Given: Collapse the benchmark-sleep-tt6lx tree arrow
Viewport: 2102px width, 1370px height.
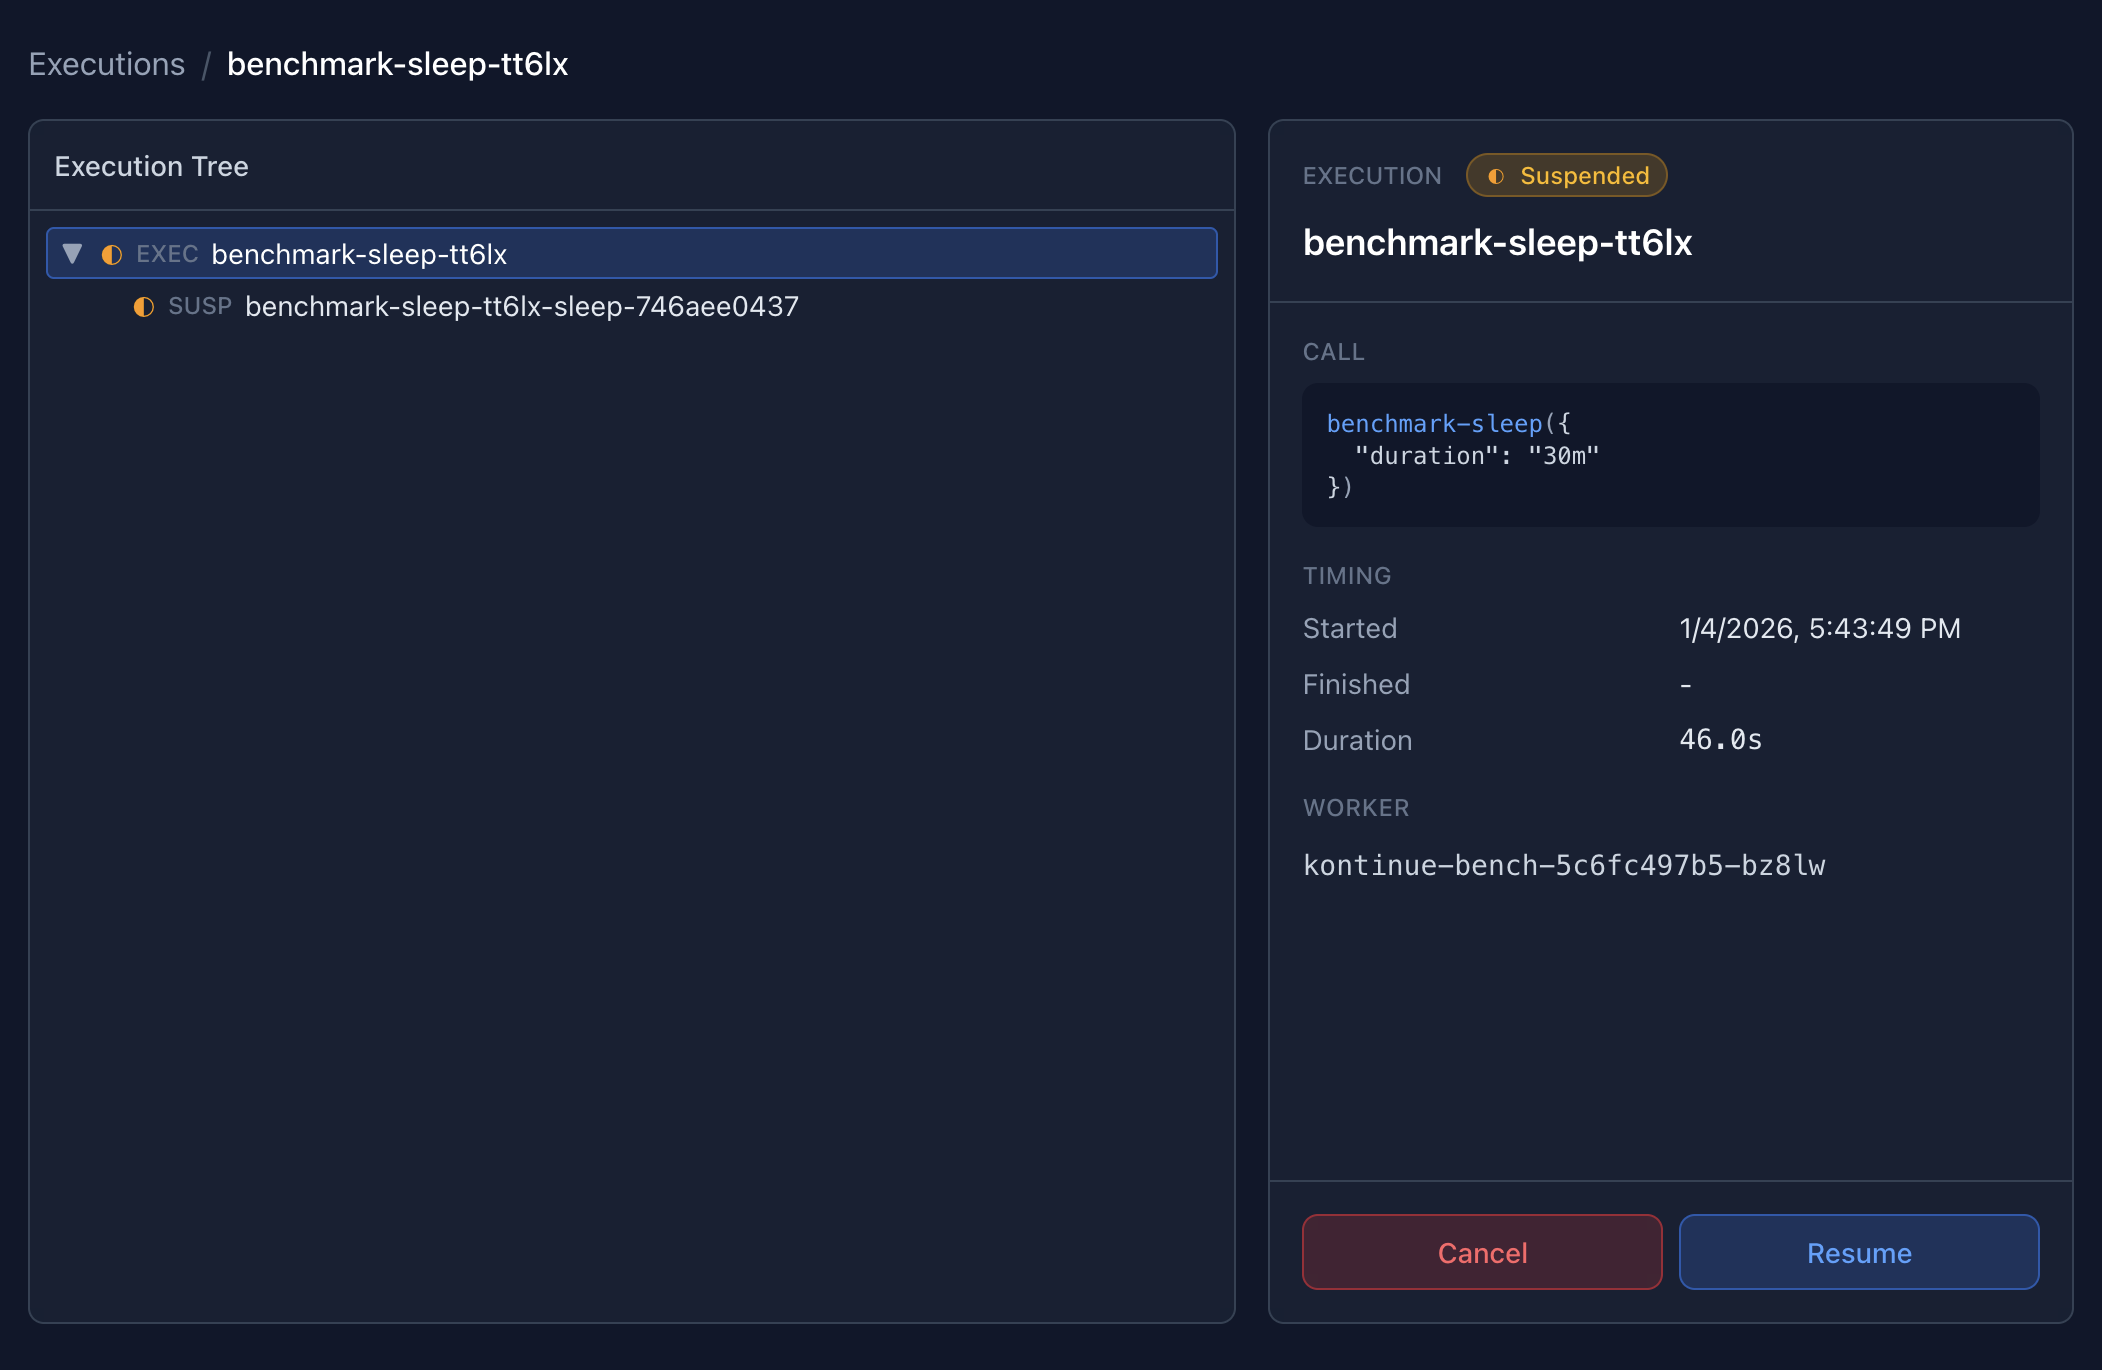Looking at the screenshot, I should click(x=72, y=254).
